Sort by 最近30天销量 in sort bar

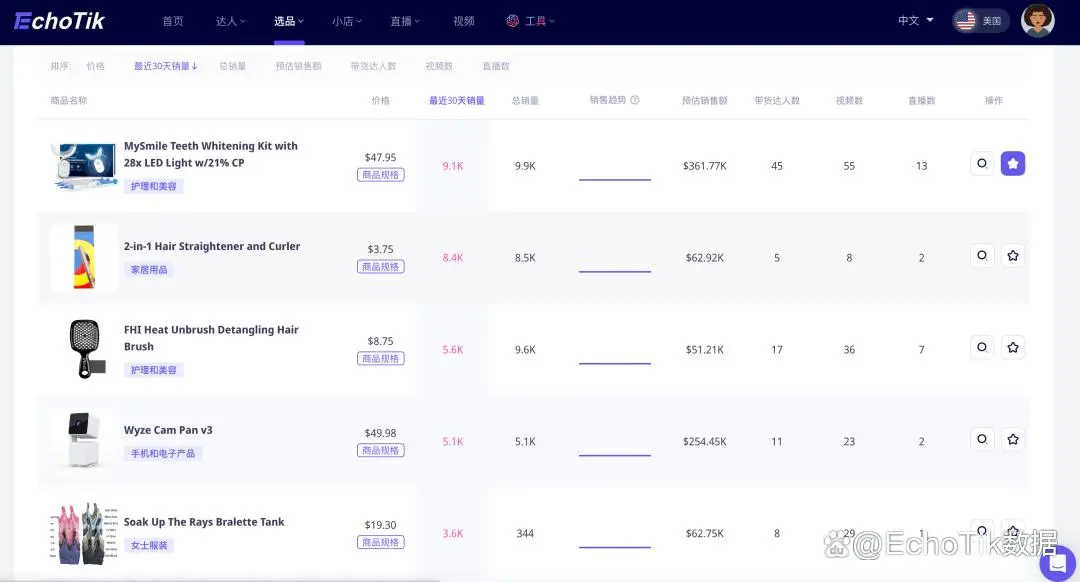click(165, 66)
